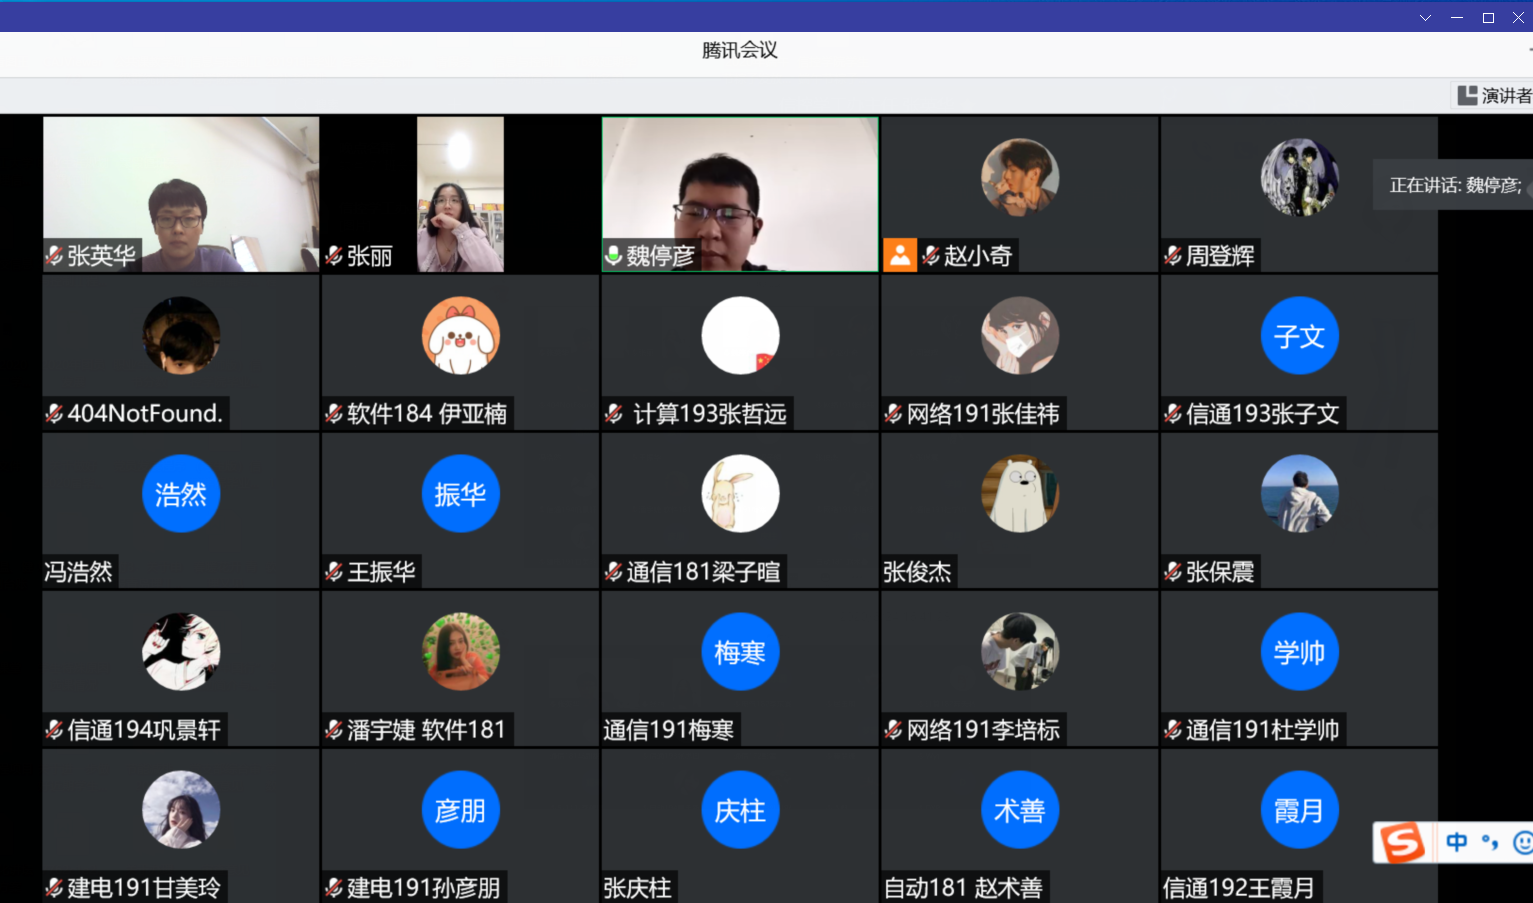Click muted mic icon beside 周登辉
The image size is (1533, 903).
1173,256
